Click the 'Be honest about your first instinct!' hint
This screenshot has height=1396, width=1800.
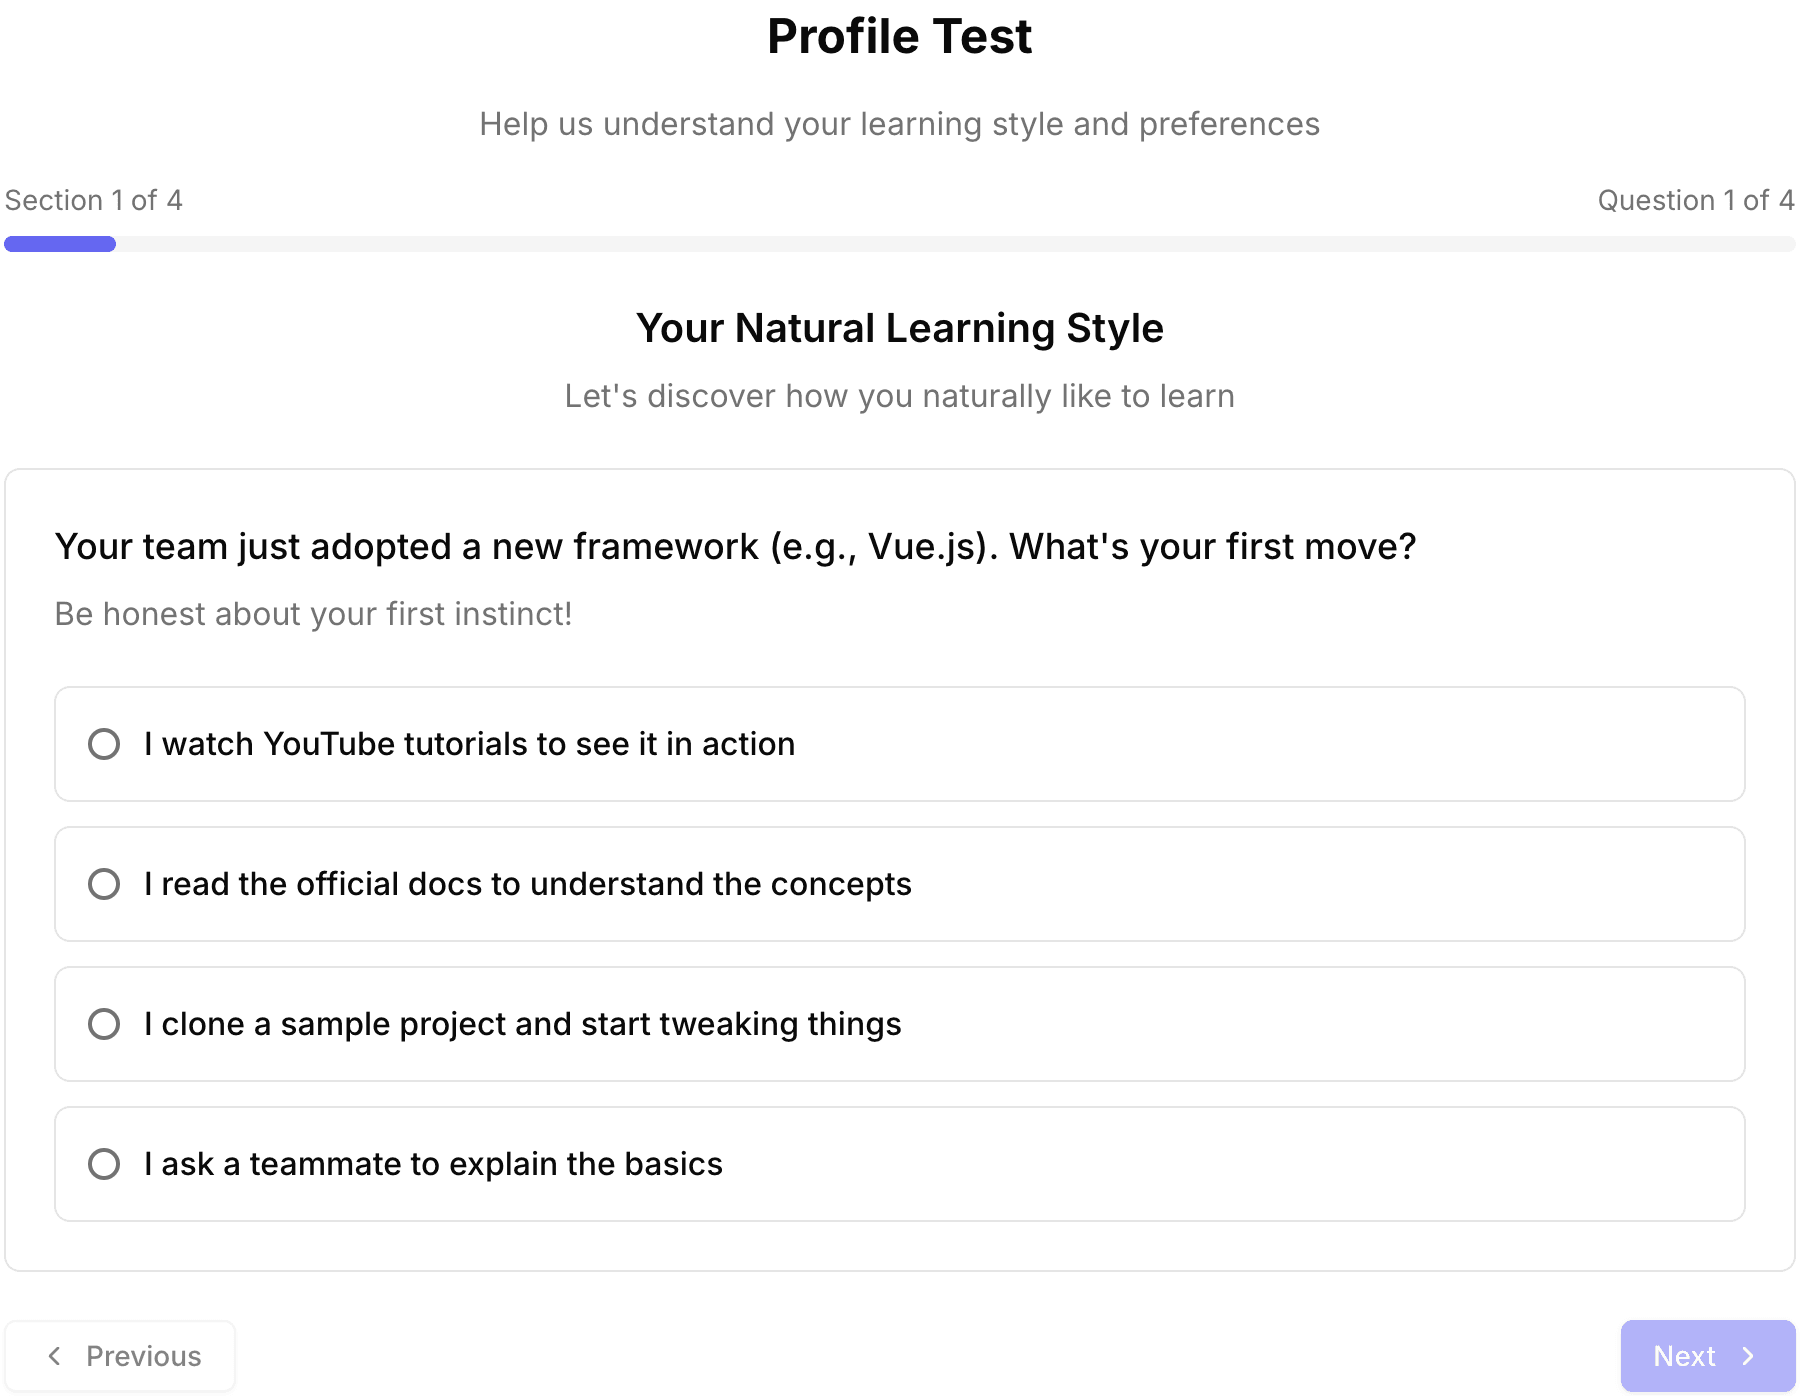tap(313, 613)
